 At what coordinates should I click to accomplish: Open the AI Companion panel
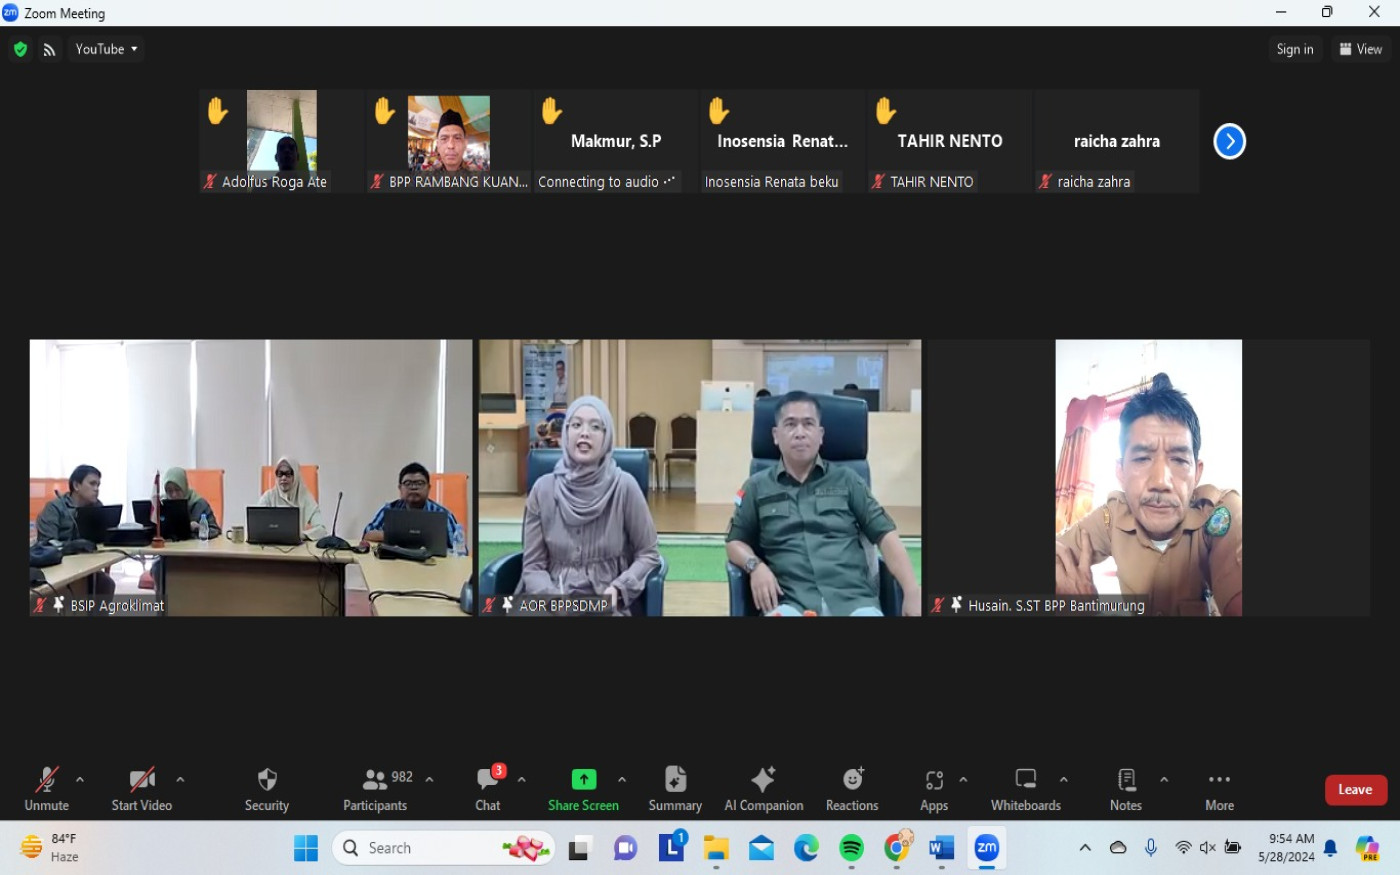click(x=763, y=788)
